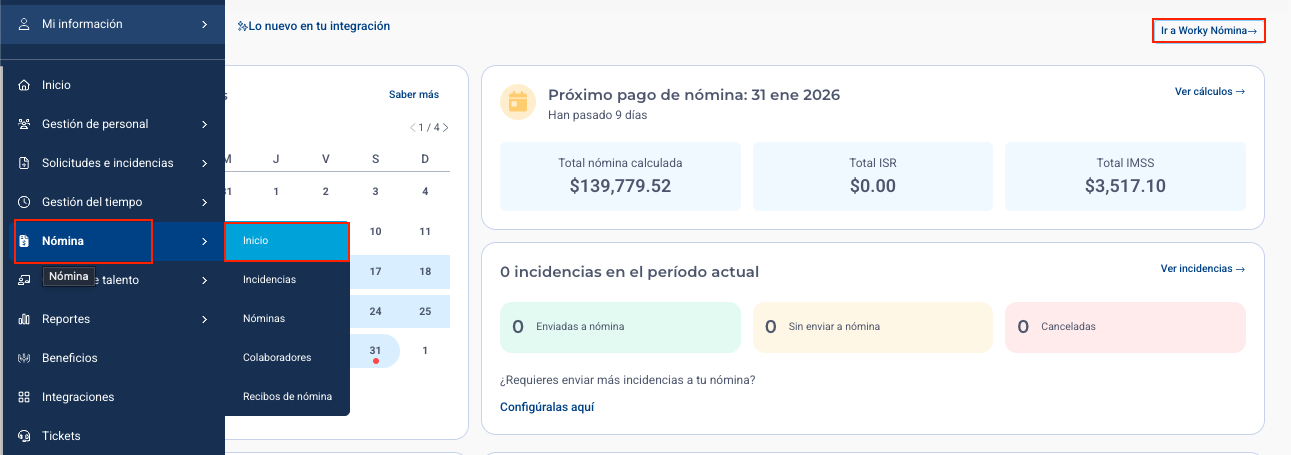Click Saber más on calendar card
1291x455 pixels.
[414, 95]
